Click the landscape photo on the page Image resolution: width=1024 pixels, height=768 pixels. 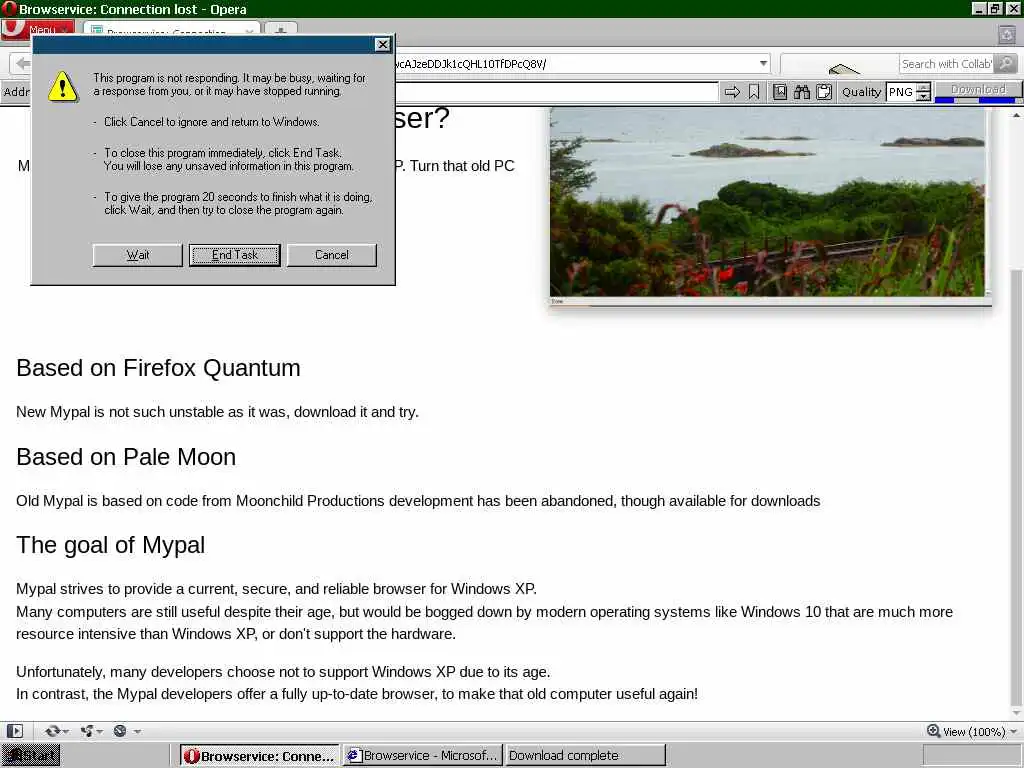point(767,202)
